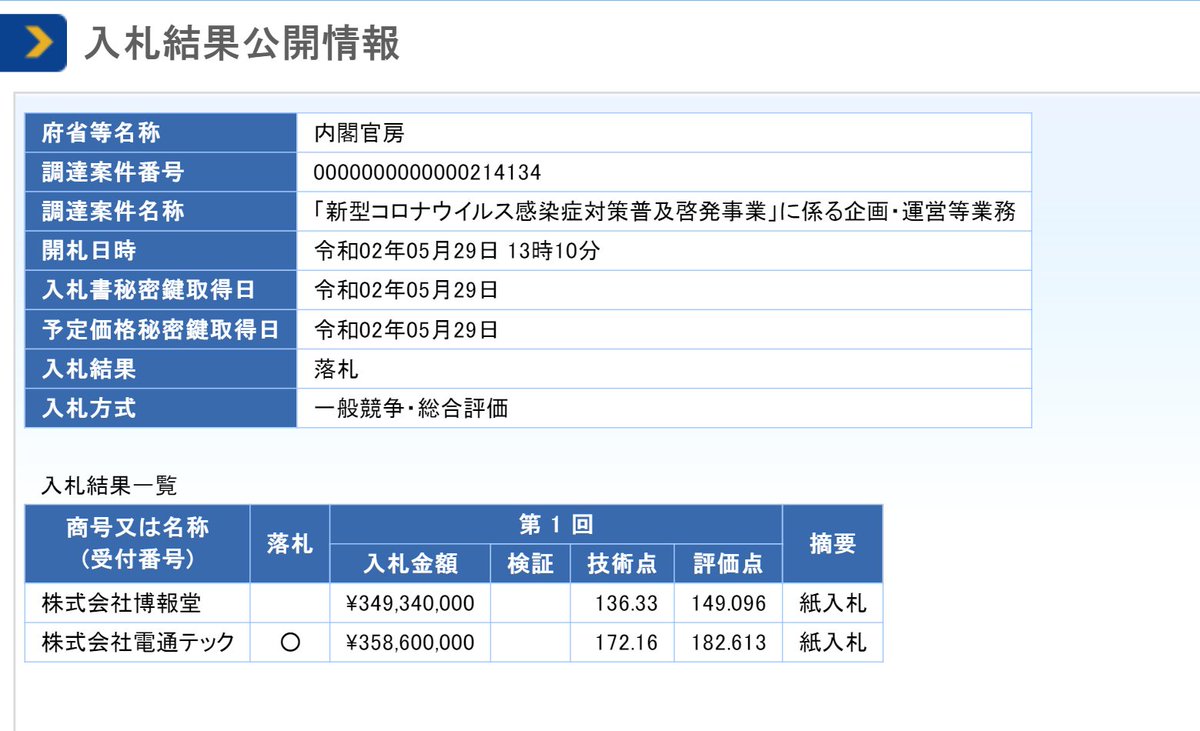Select the 株式会社電通テック row name

pos(138,642)
